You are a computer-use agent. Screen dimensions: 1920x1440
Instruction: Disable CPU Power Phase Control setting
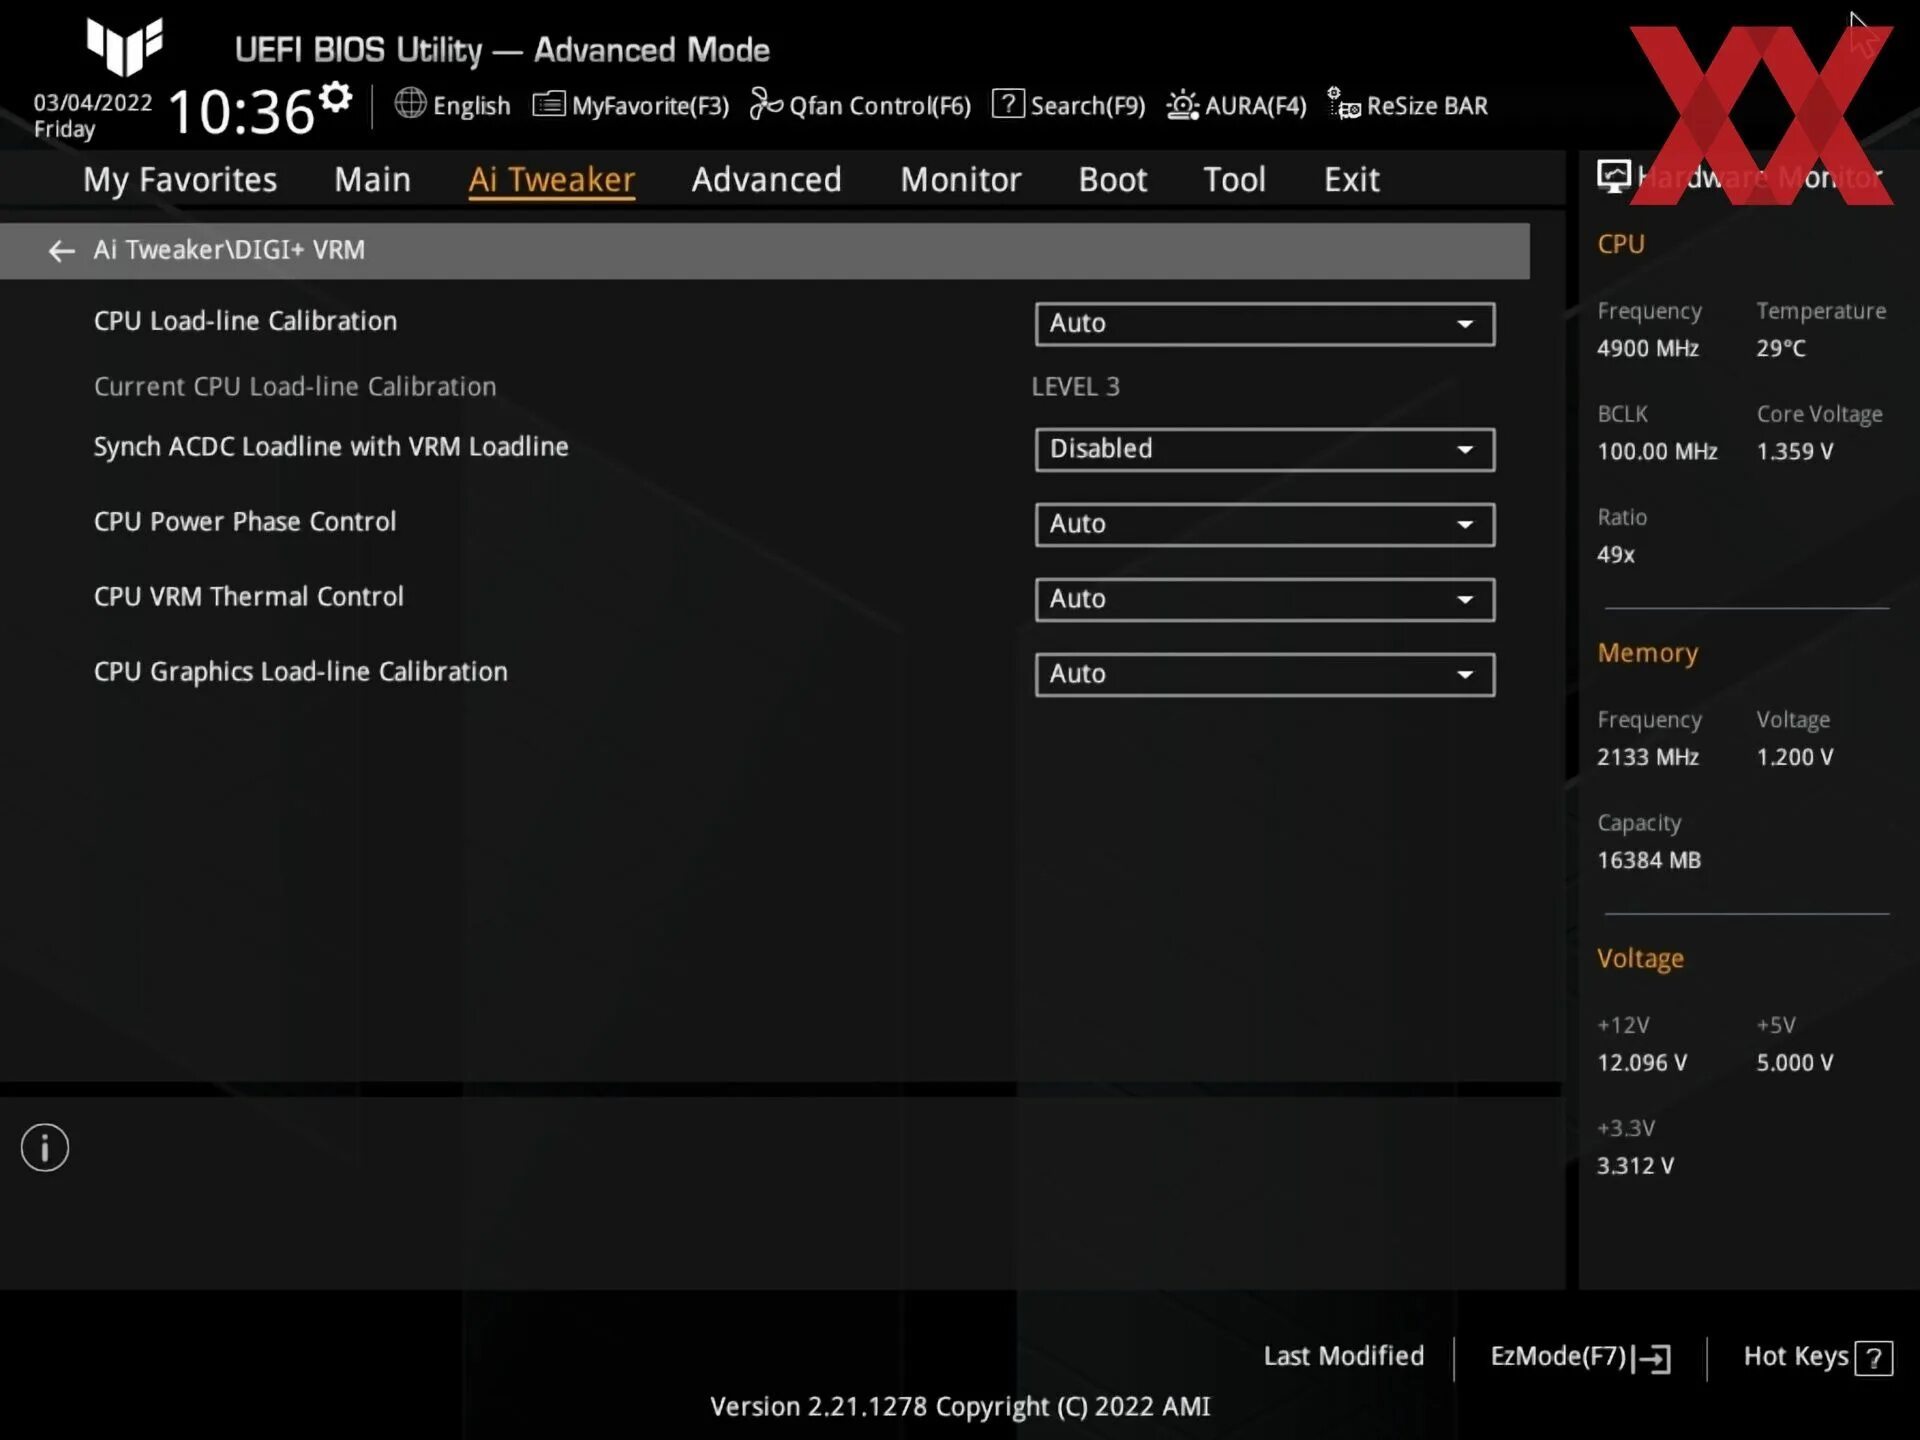(1261, 523)
